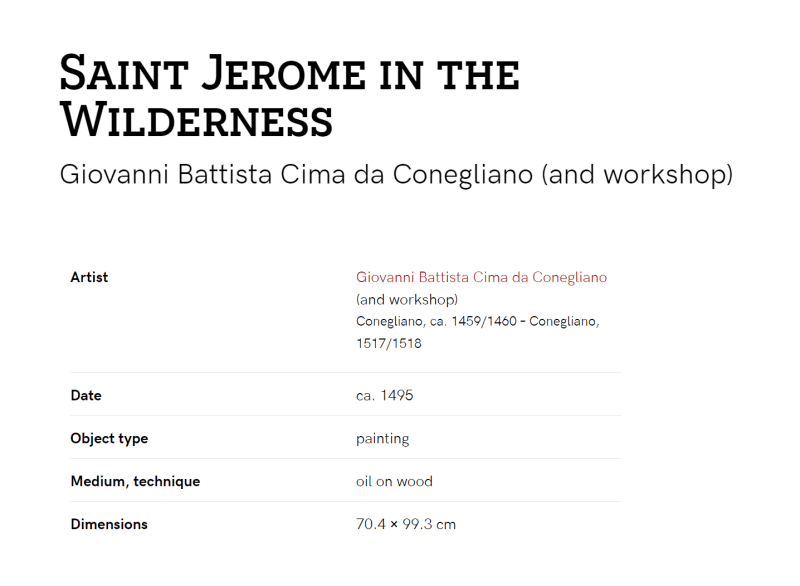This screenshot has height=586, width=800.
Task: Click the word Saint in the heading
Action: click(124, 74)
